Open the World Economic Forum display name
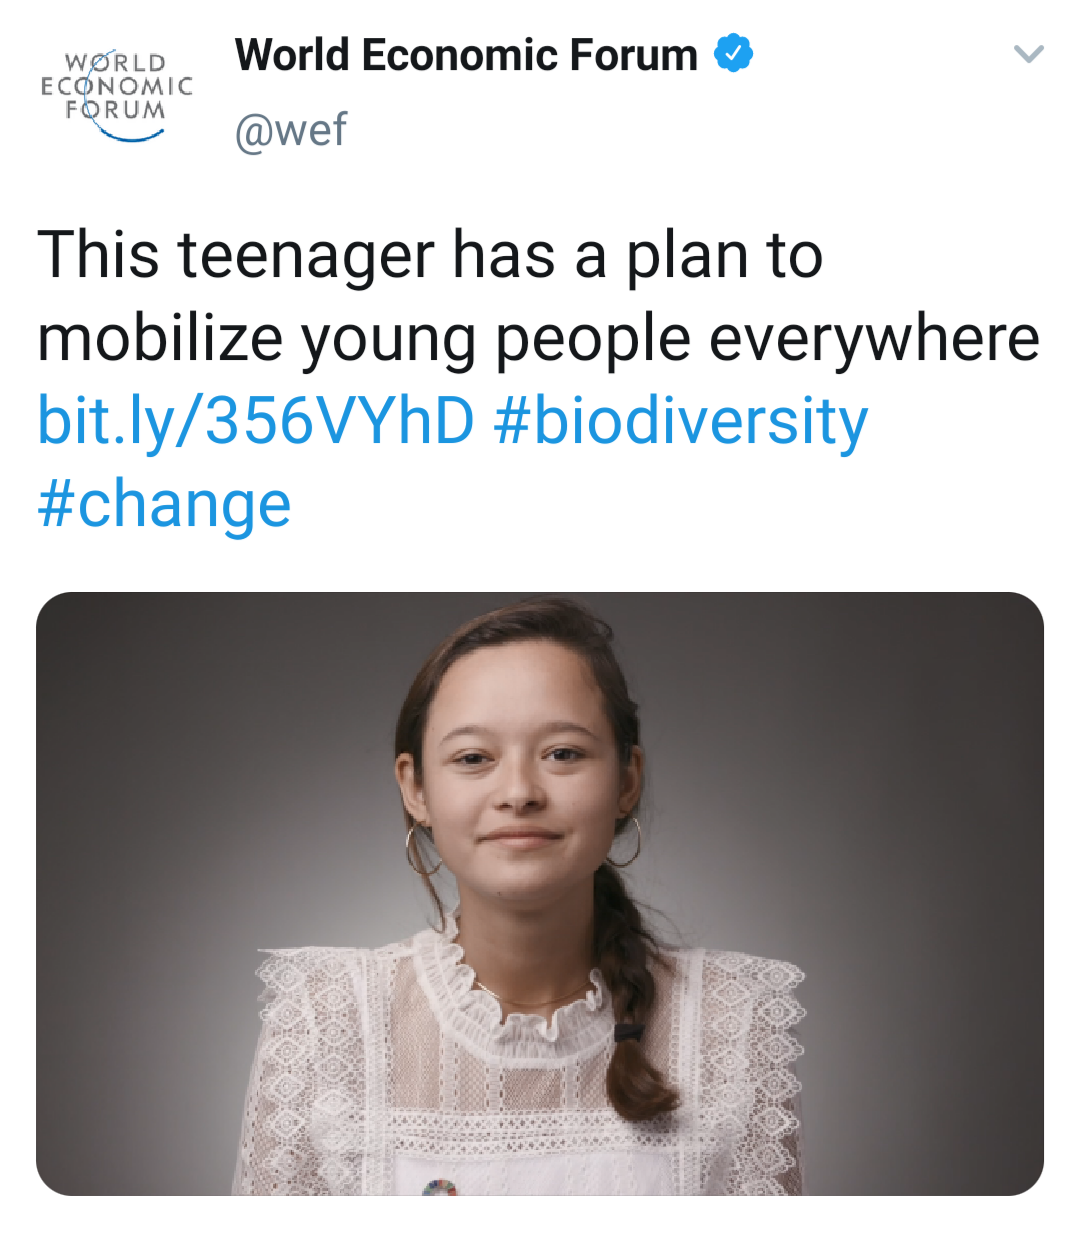Image resolution: width=1080 pixels, height=1234 pixels. click(466, 55)
